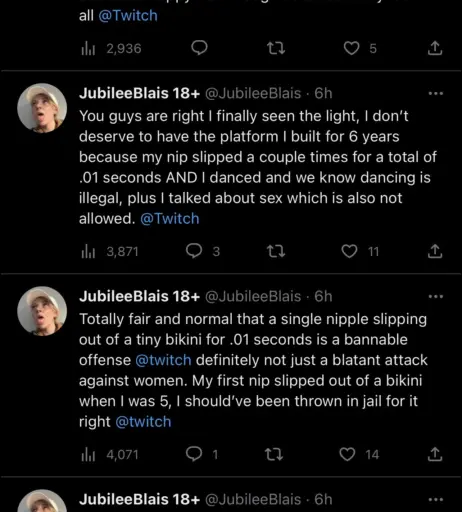Share the tweet with 4,071 views
Screen dimensions: 462x512
pos(435,454)
